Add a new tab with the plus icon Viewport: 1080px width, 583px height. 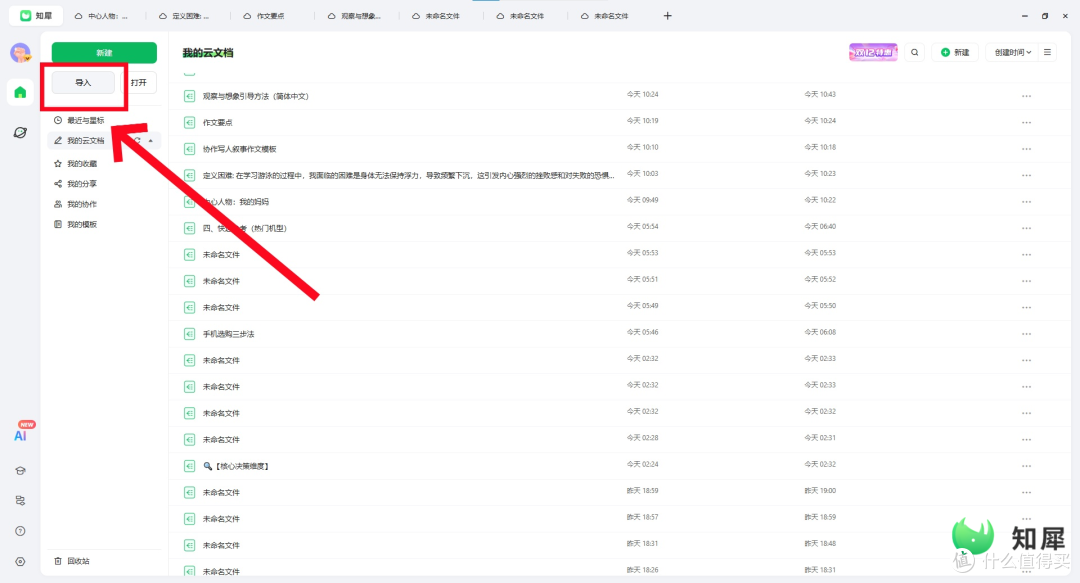coord(668,16)
